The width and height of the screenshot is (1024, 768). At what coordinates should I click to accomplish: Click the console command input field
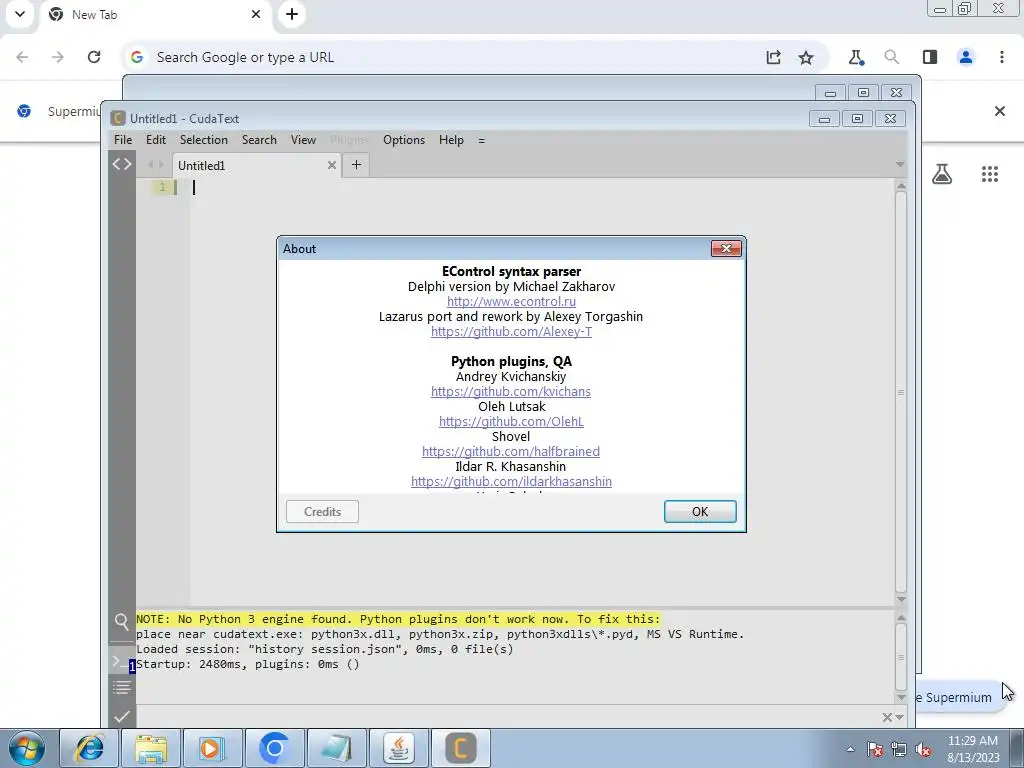pos(506,716)
